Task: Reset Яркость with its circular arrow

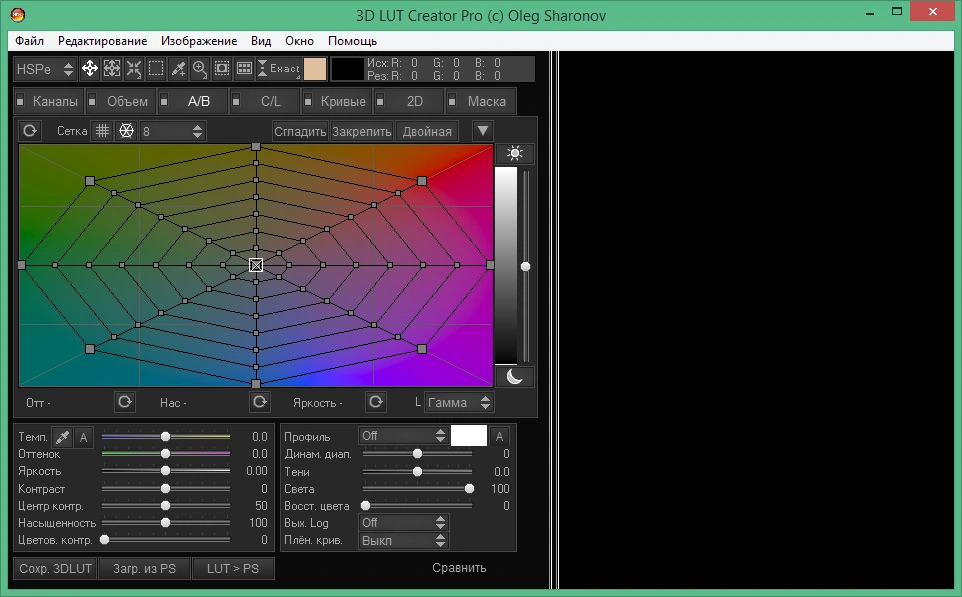Action: [375, 402]
